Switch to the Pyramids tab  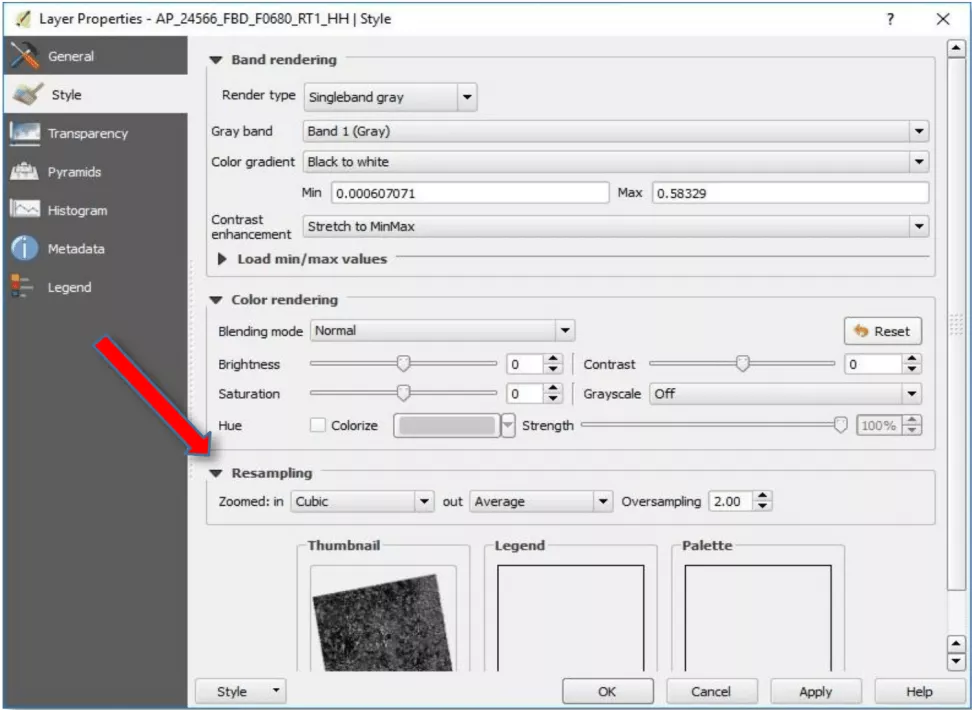click(x=95, y=172)
